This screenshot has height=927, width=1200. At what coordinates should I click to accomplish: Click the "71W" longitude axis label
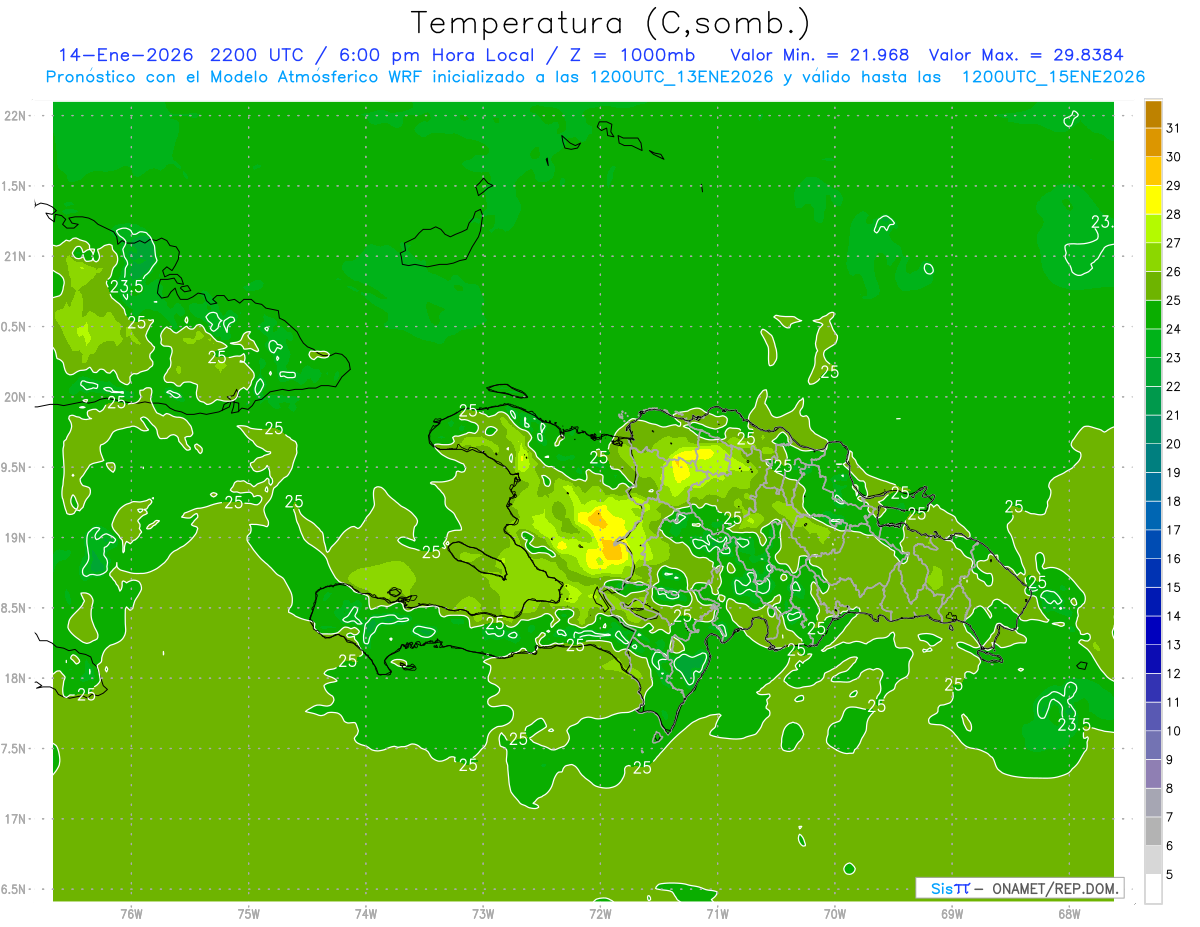click(x=717, y=913)
